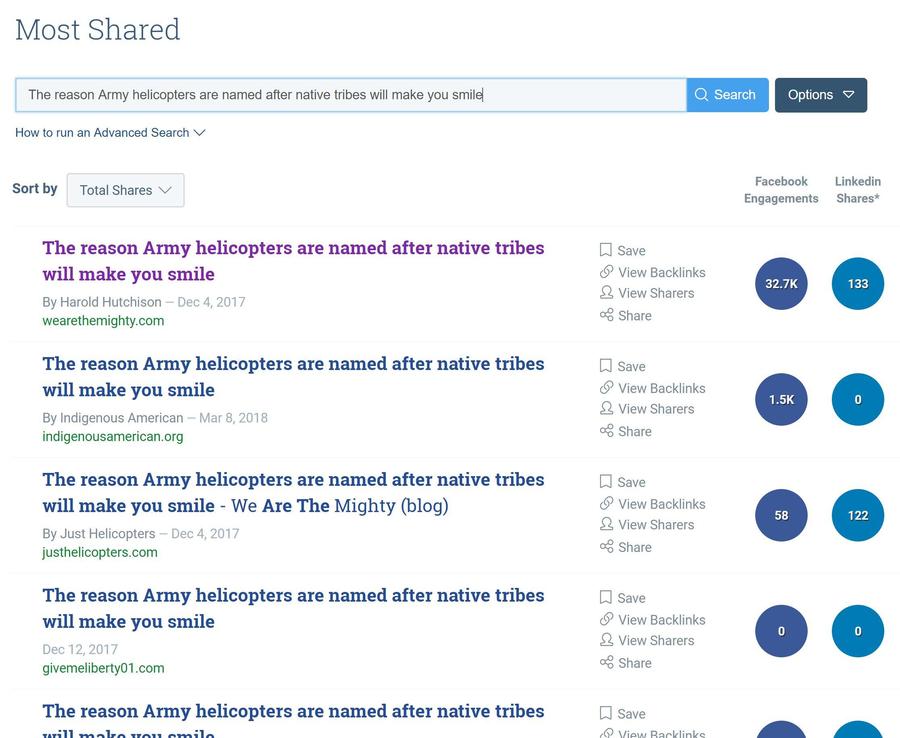Click author name Indigenous American

click(x=122, y=418)
